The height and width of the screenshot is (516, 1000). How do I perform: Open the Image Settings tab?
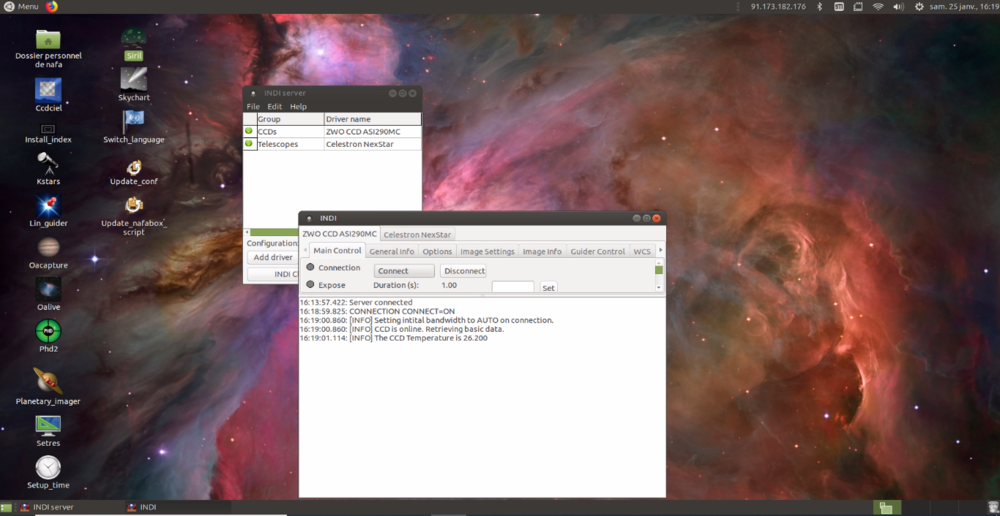(x=487, y=251)
